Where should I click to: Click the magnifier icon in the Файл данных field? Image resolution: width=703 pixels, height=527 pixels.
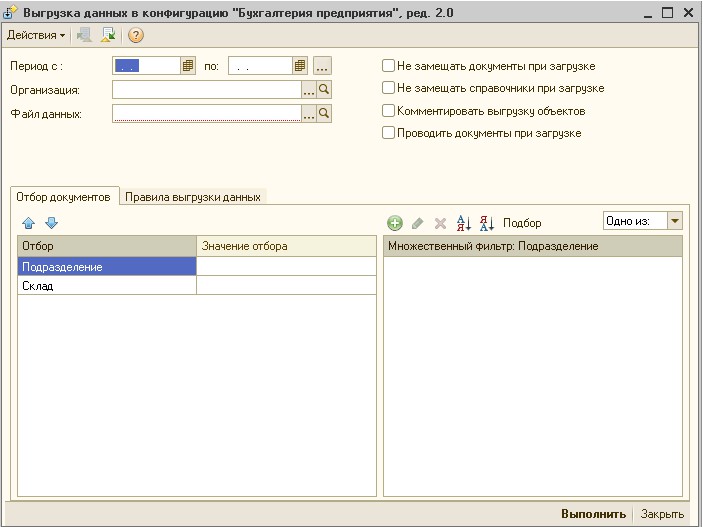tap(324, 113)
